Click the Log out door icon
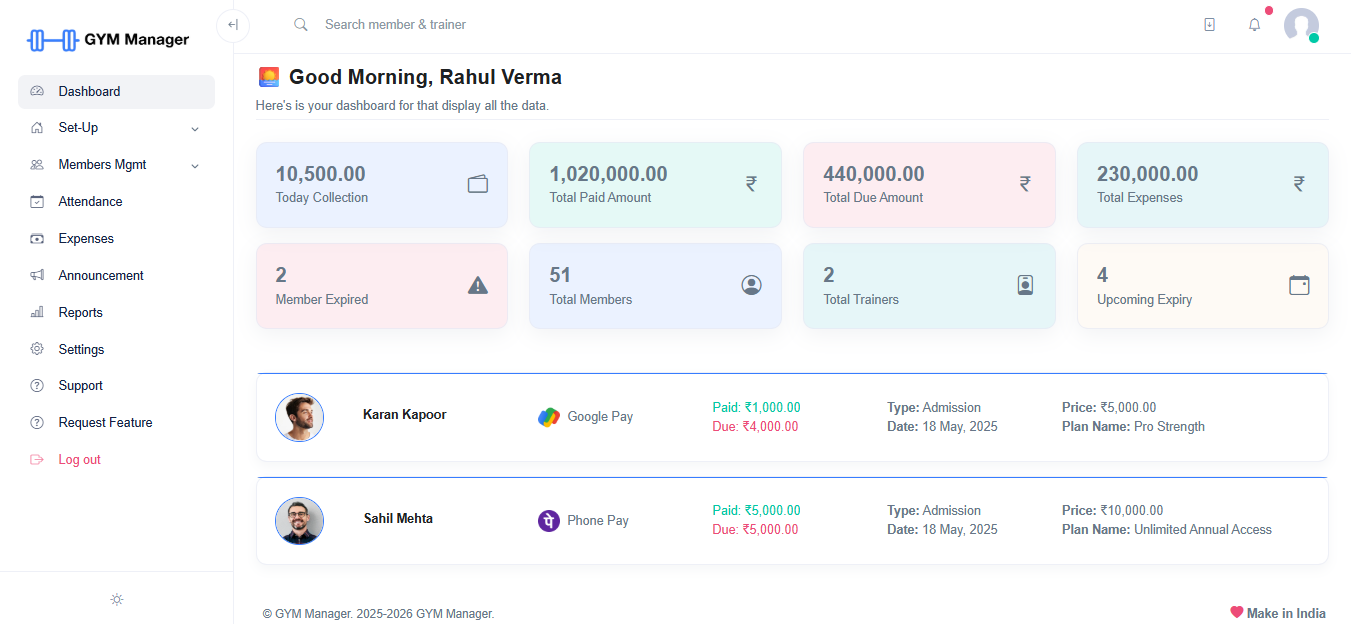1351x624 pixels. (x=37, y=459)
